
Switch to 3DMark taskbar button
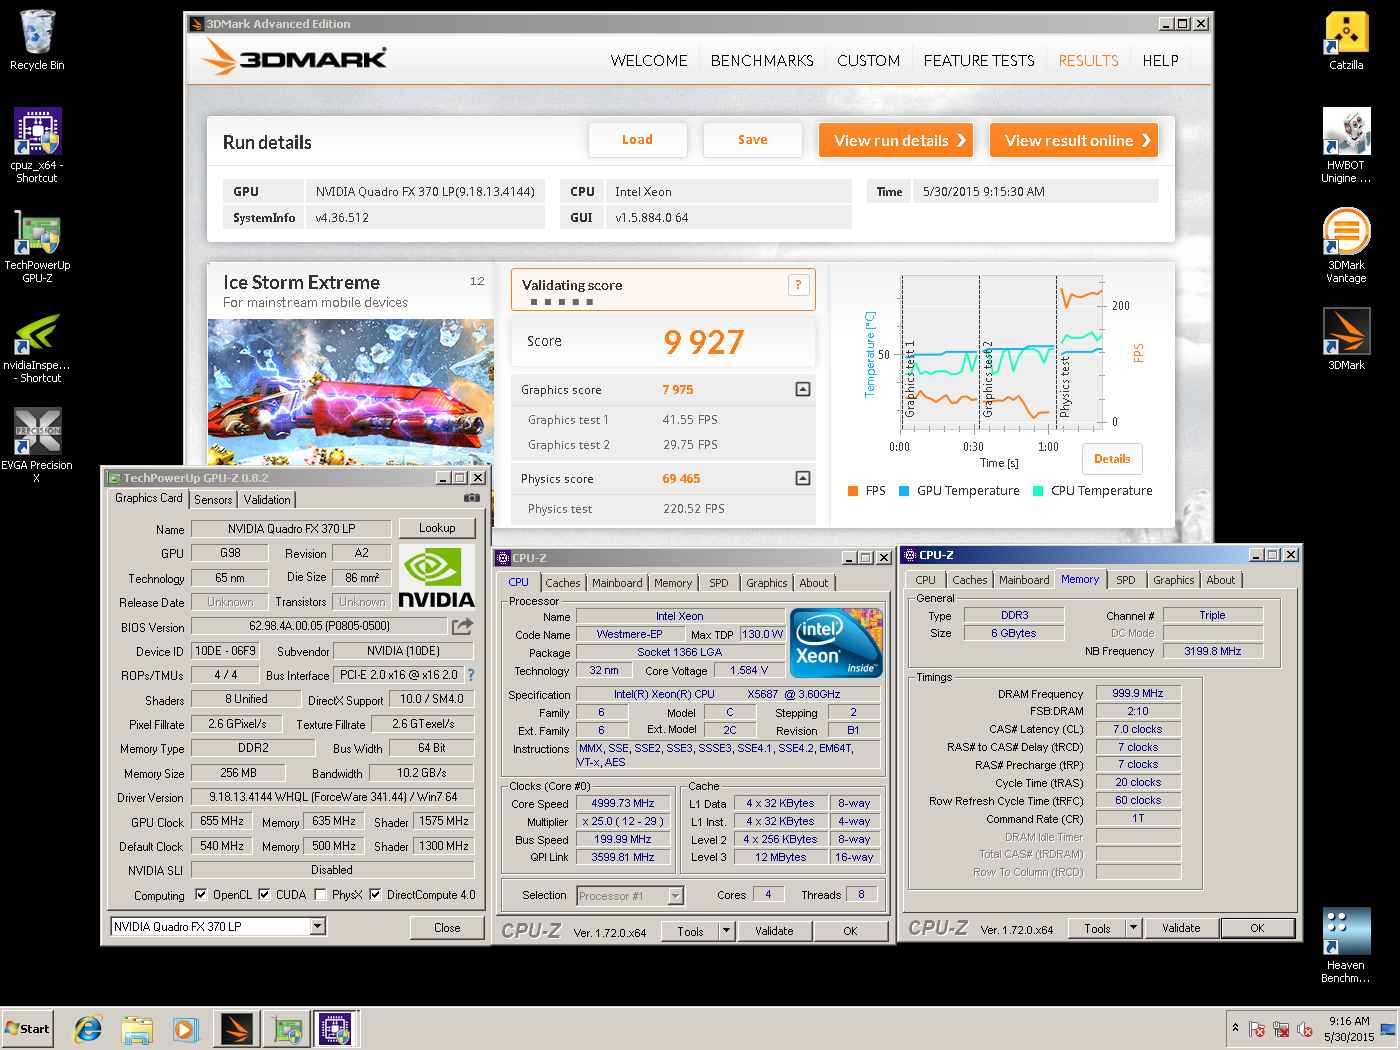237,1028
